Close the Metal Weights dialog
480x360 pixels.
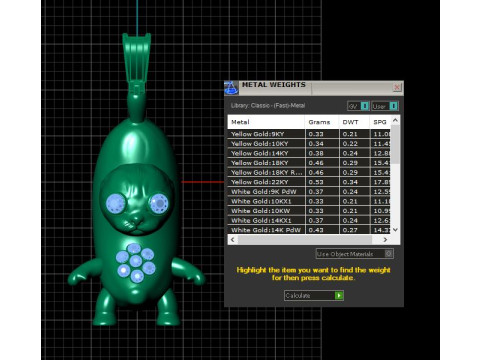[x=397, y=87]
